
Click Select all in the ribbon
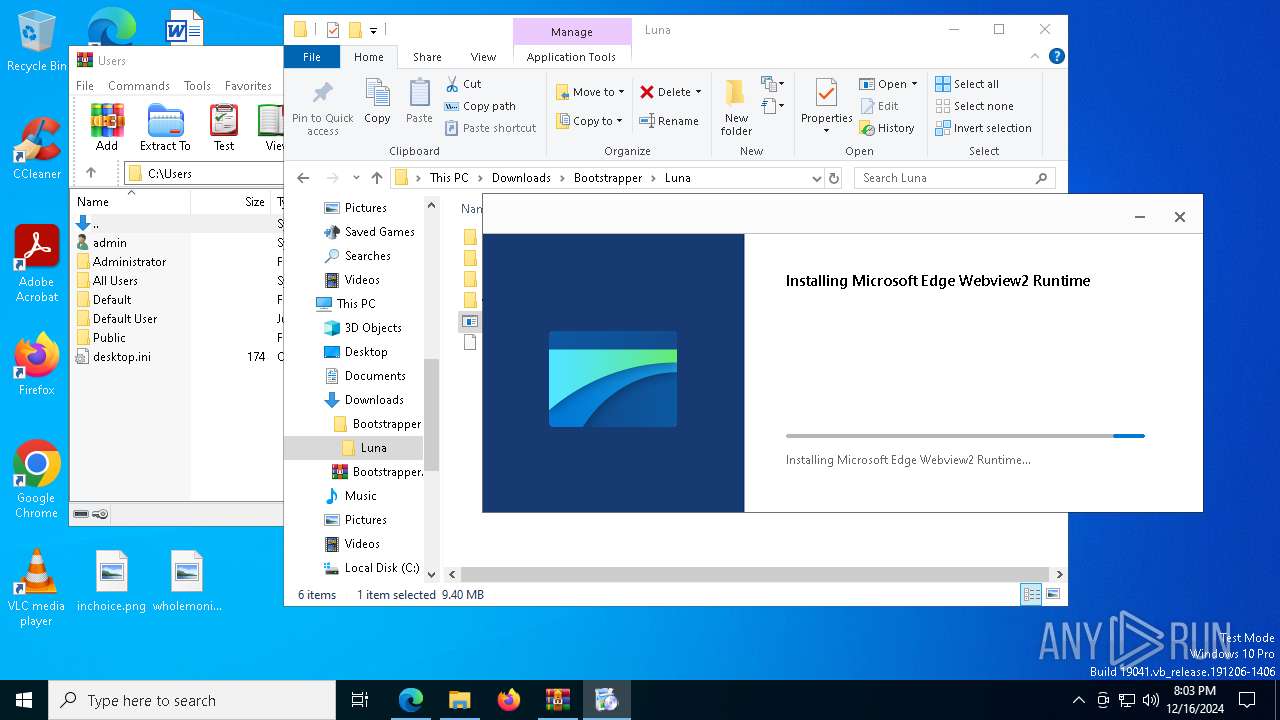[967, 84]
